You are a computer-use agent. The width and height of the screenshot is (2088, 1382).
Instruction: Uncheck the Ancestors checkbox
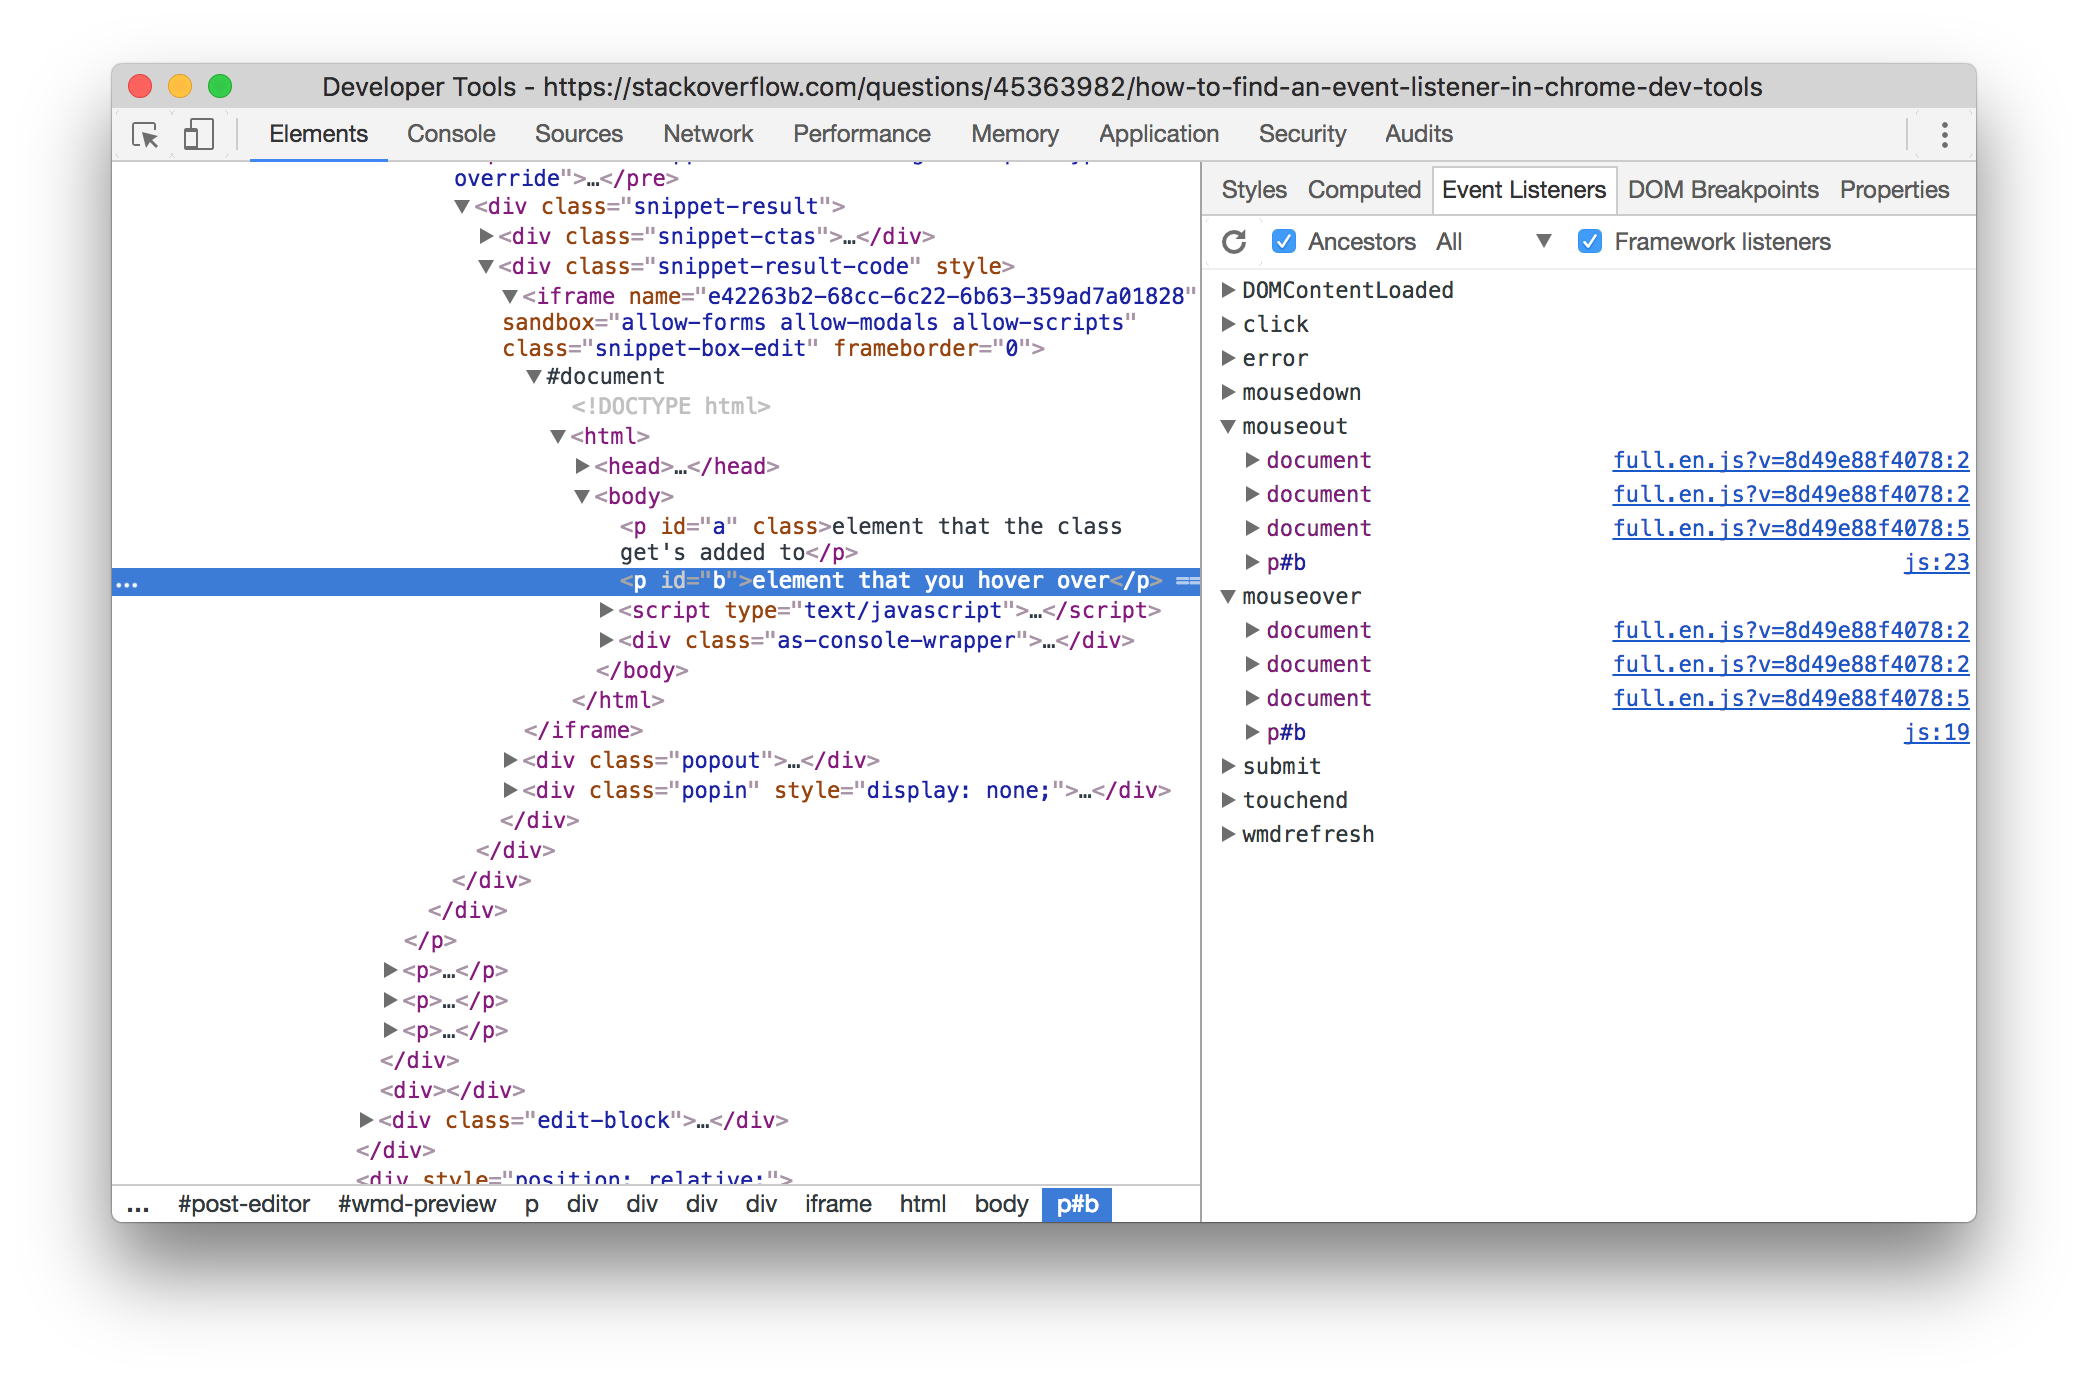(x=1283, y=241)
